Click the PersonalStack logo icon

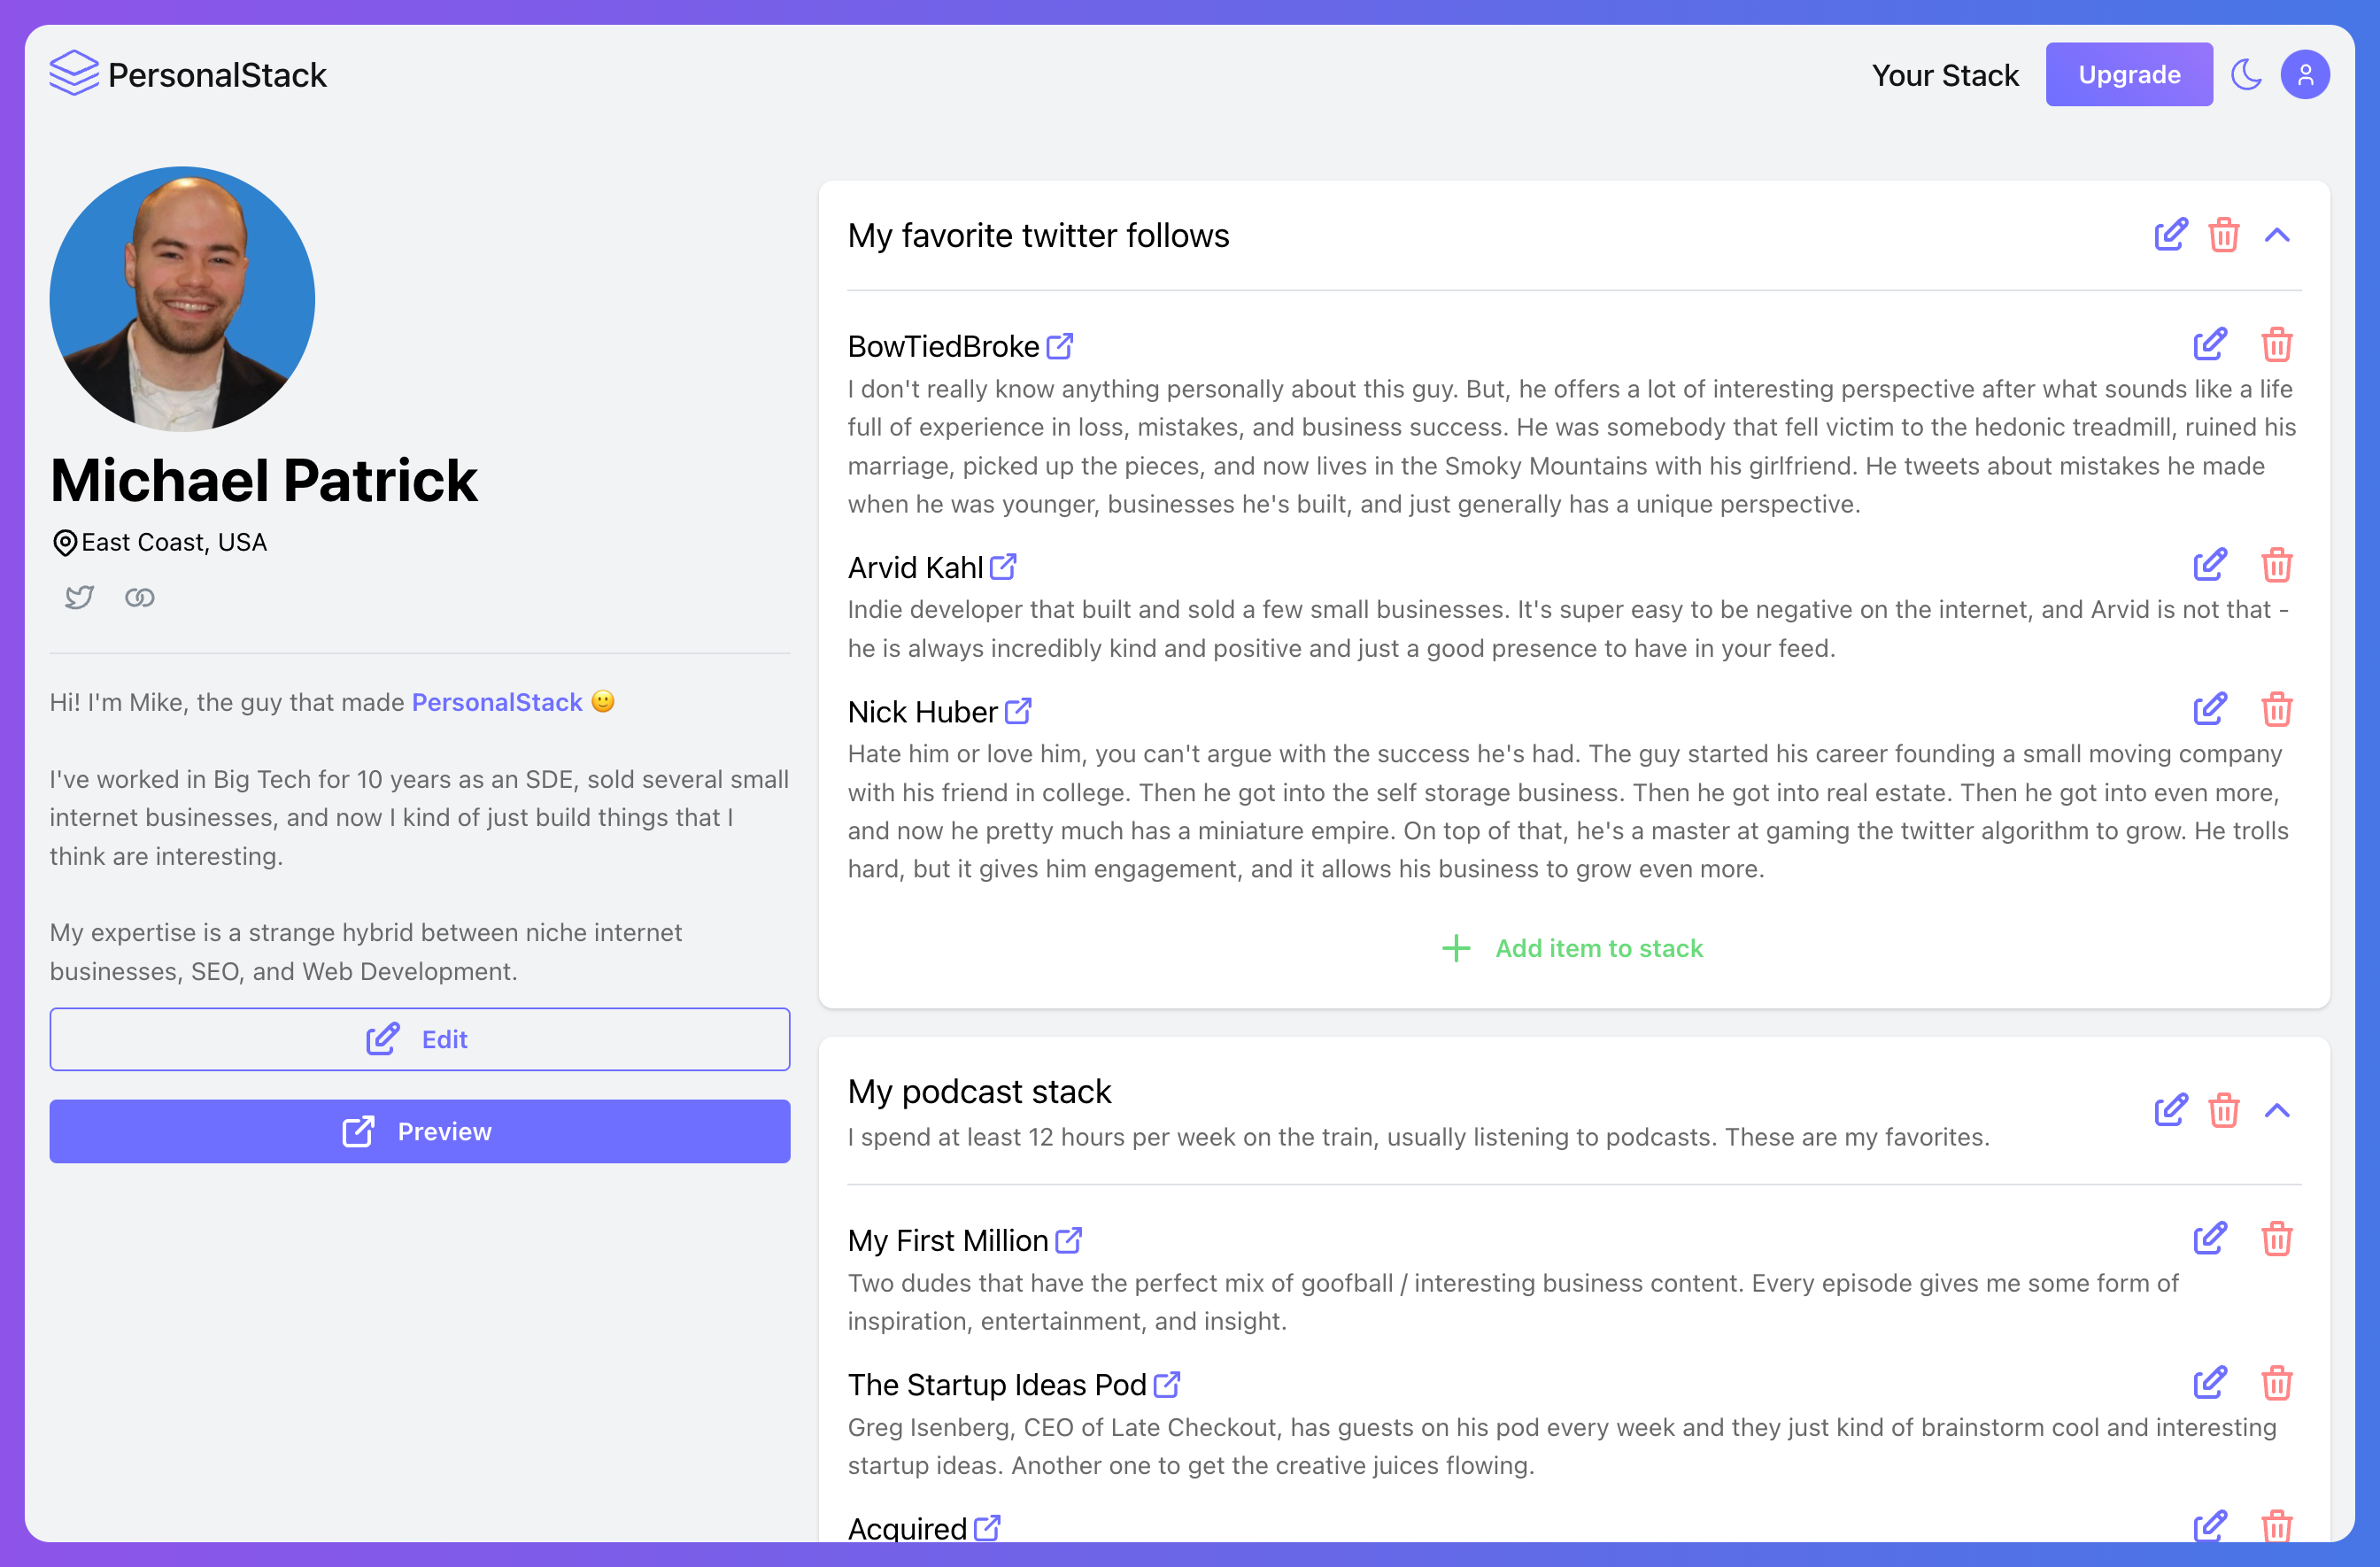(x=74, y=74)
